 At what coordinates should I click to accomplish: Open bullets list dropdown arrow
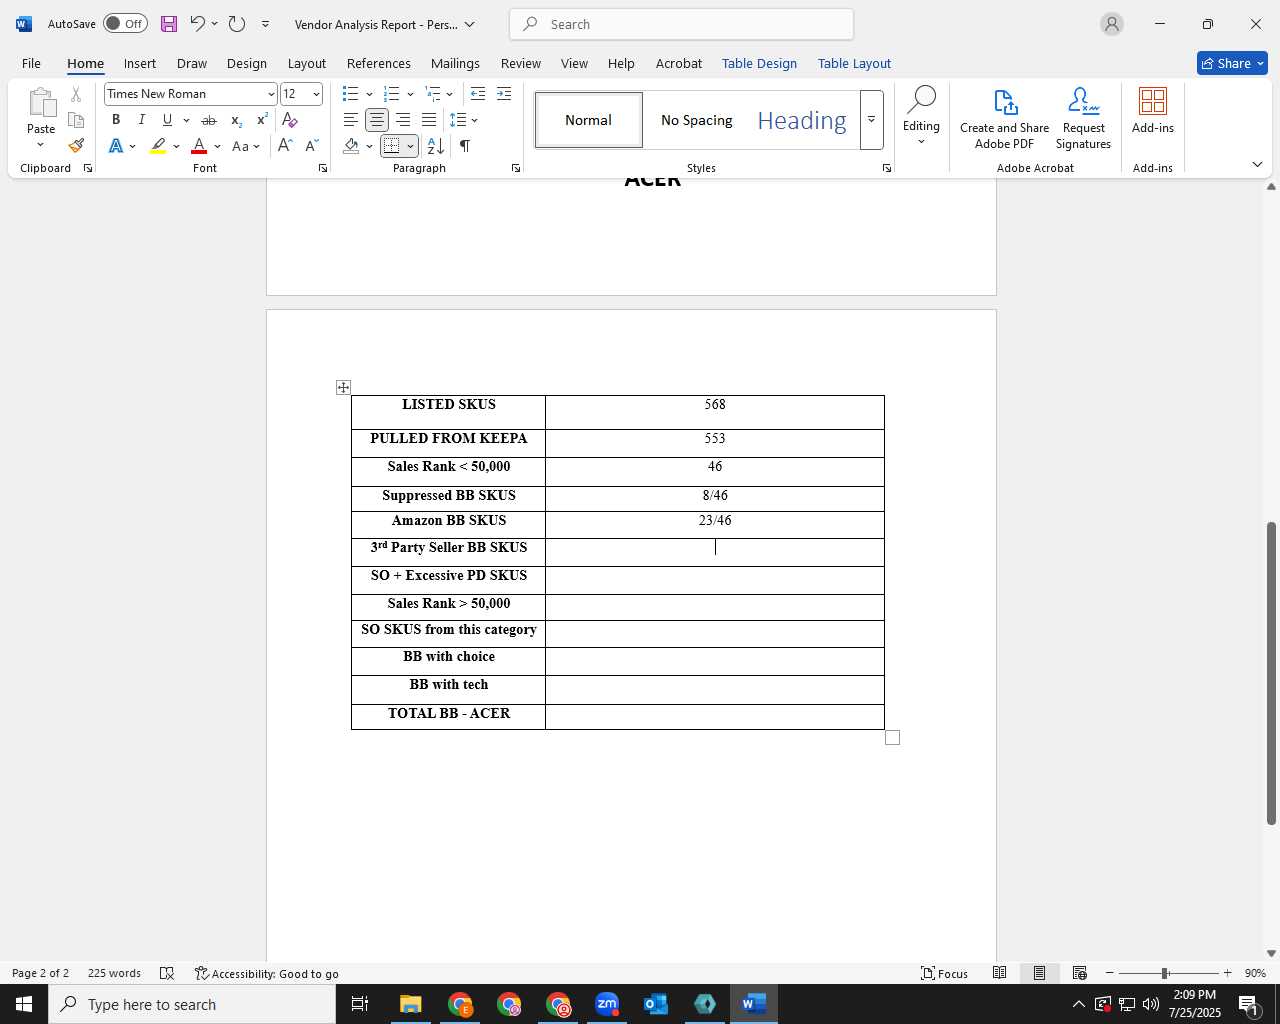pyautogui.click(x=369, y=94)
